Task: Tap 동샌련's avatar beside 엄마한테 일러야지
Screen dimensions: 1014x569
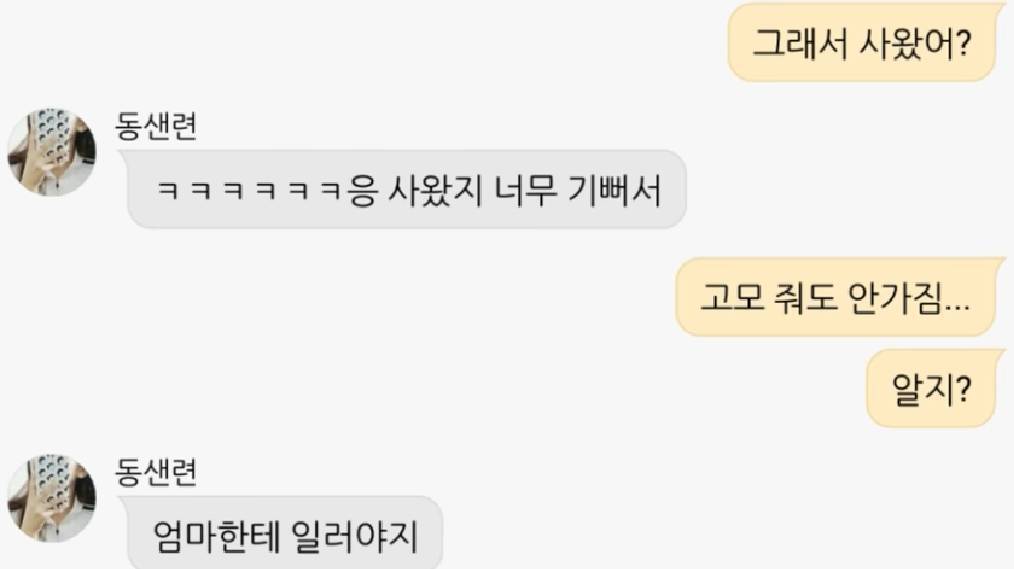Action: point(51,498)
